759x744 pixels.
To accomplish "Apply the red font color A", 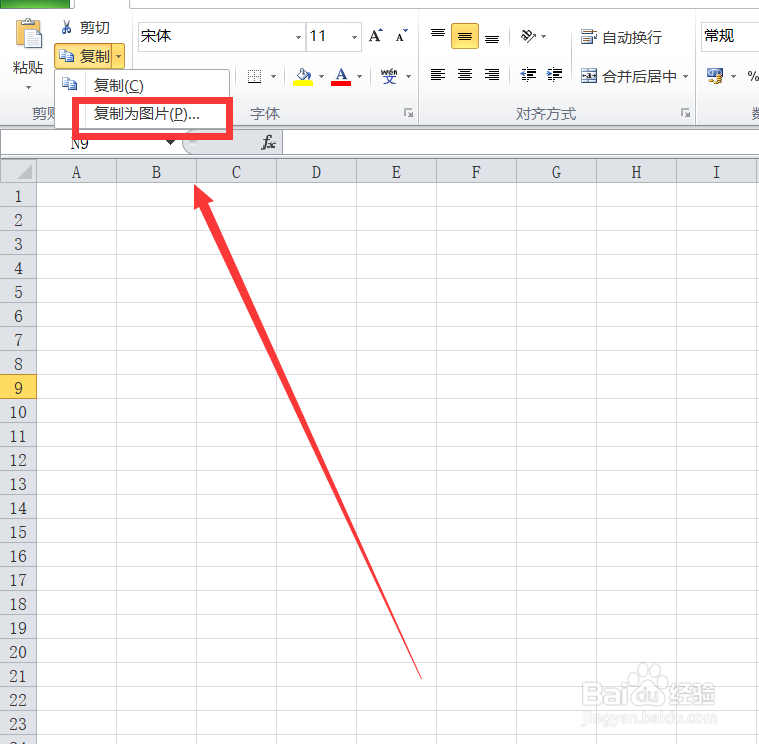I will point(341,76).
